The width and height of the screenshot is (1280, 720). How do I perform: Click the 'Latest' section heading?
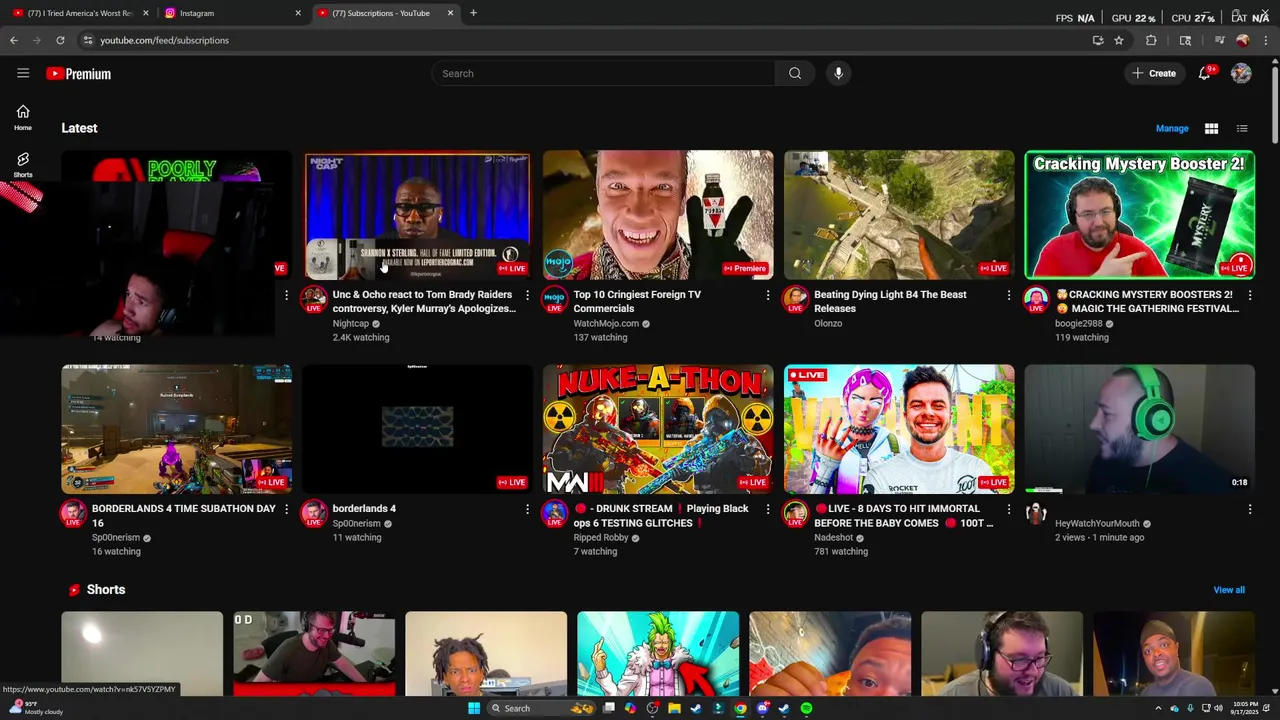[x=79, y=128]
